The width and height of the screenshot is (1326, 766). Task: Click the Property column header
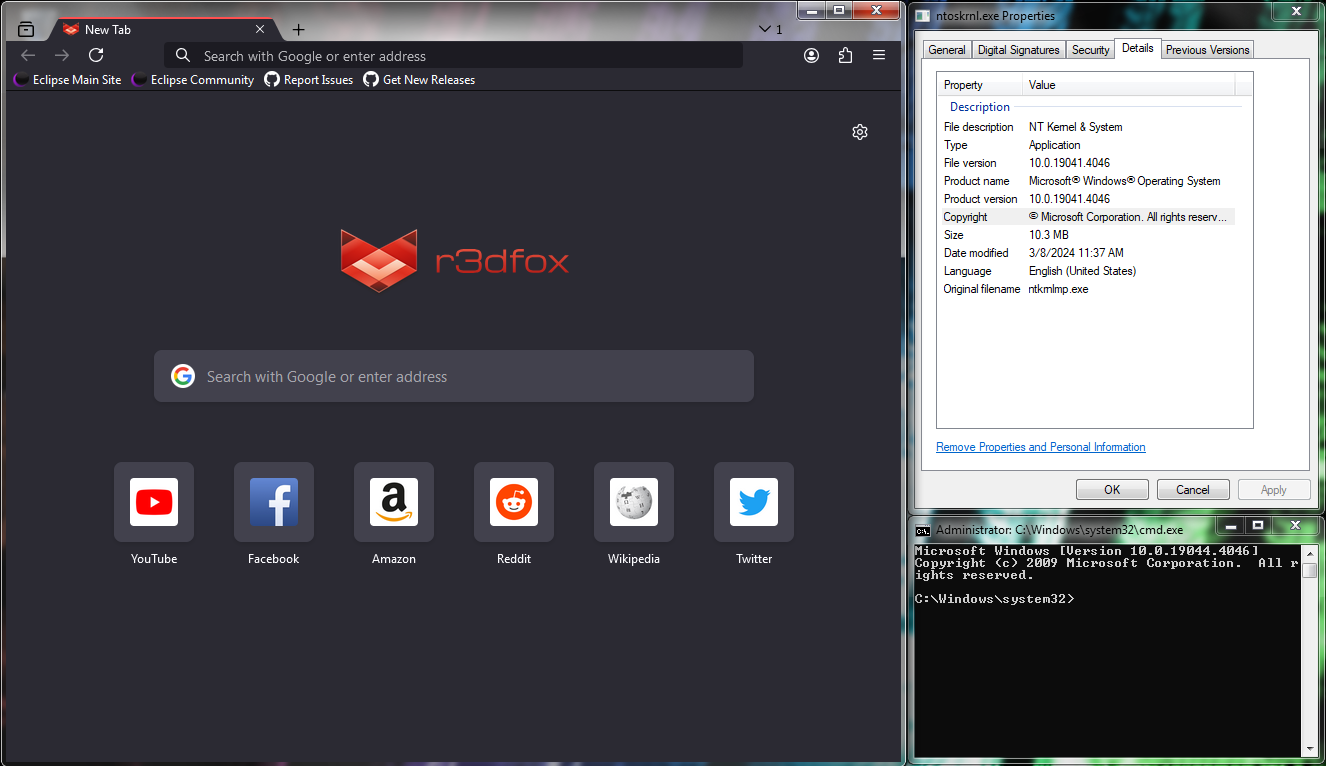click(980, 85)
